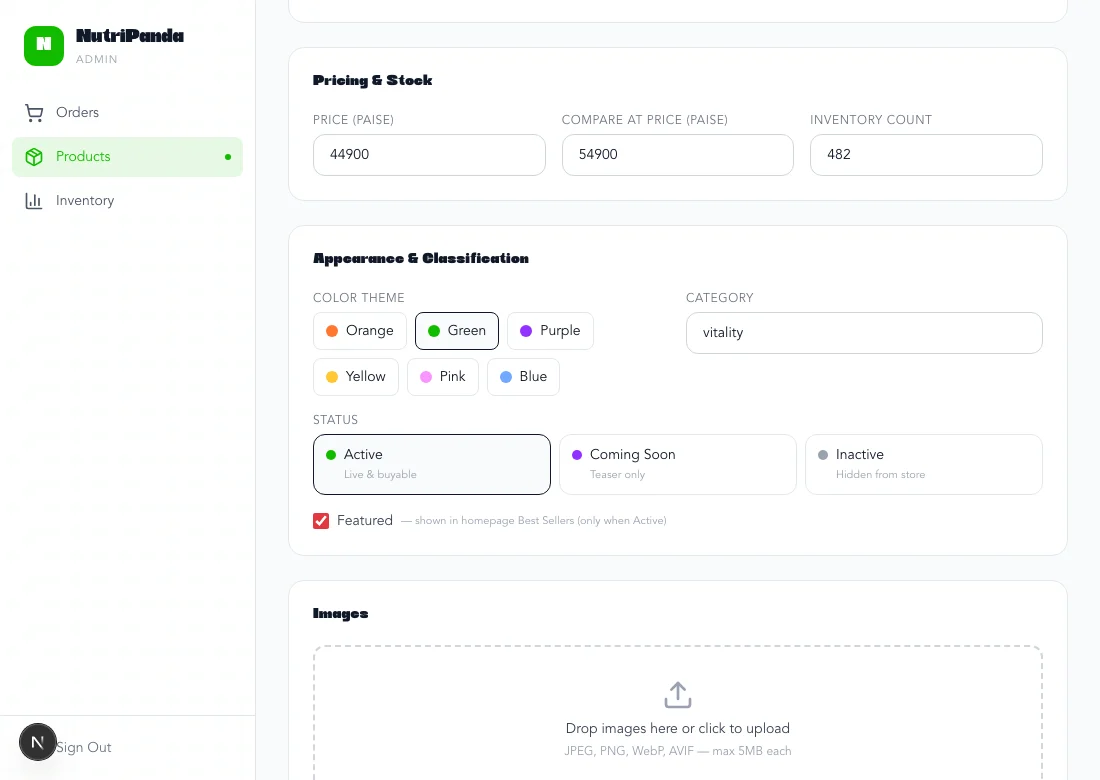
Task: Focus the Inventory Count field
Action: (x=926, y=154)
